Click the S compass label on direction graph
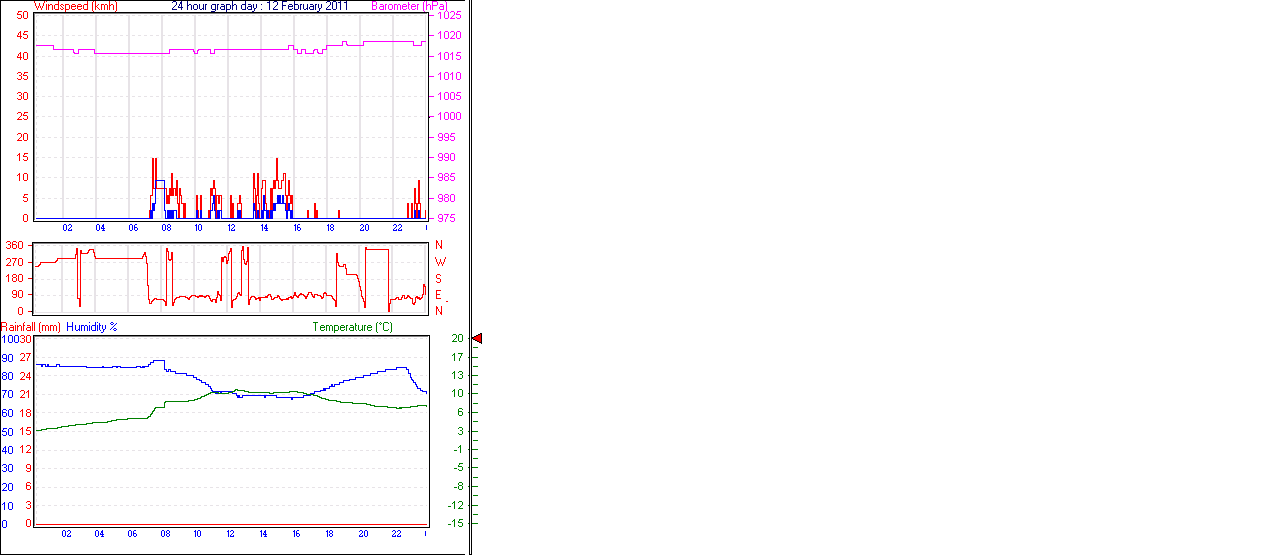The height and width of the screenshot is (555, 1272). [439, 279]
